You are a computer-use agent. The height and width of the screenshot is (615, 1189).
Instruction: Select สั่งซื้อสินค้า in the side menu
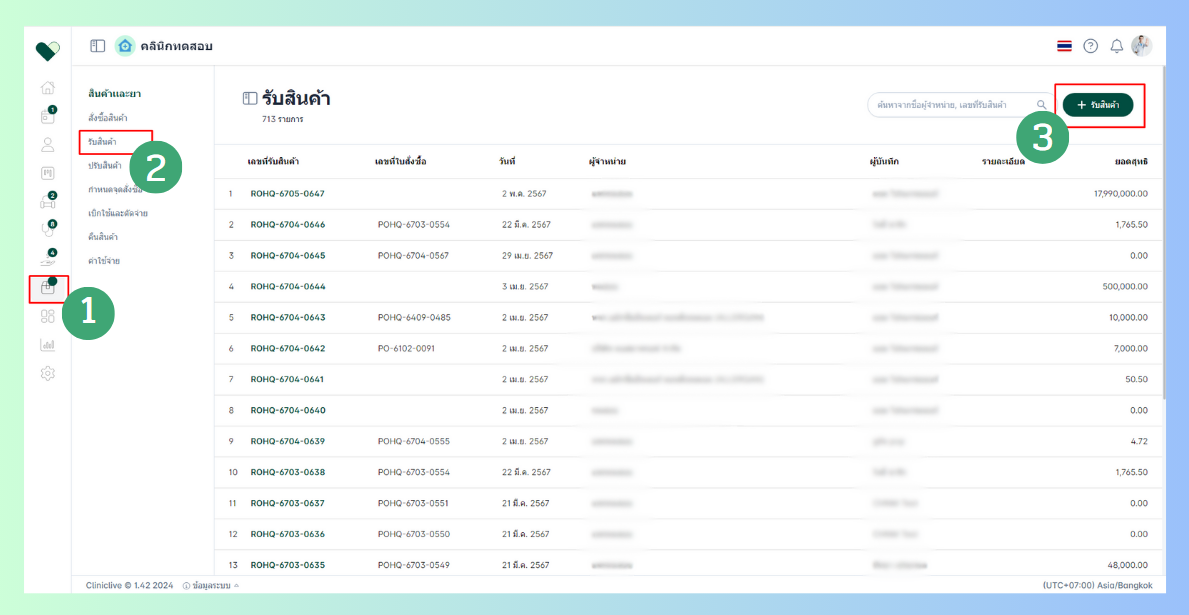107,118
